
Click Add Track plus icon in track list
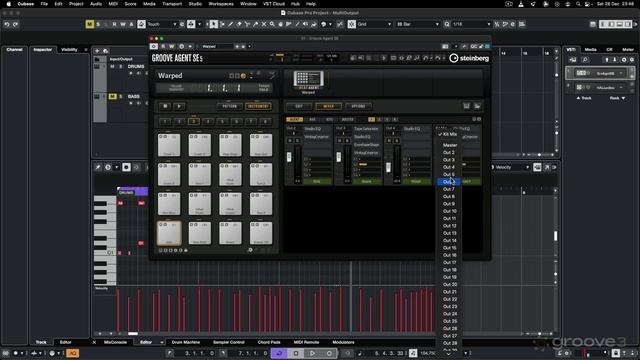coord(97,51)
